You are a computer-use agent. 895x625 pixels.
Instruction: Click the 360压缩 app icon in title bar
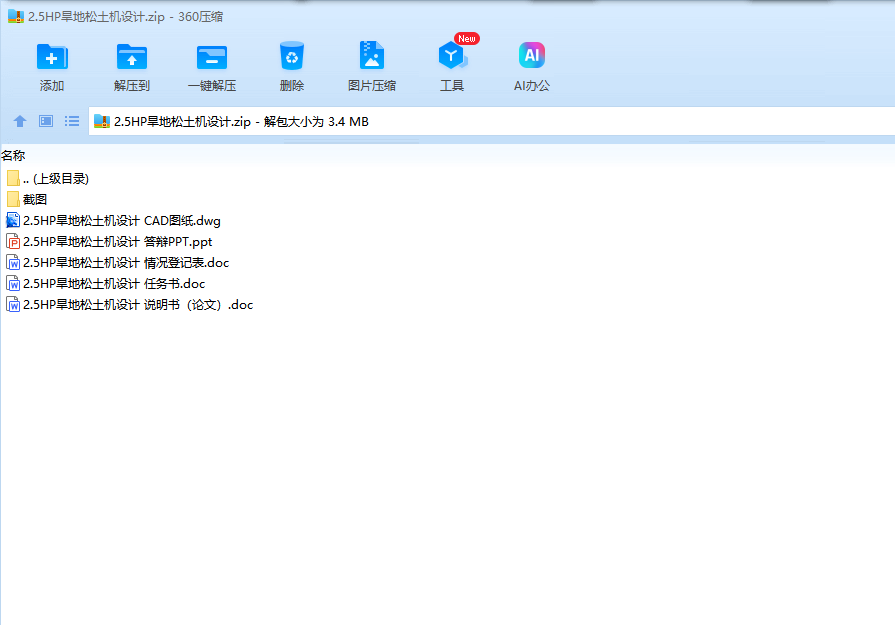point(15,17)
